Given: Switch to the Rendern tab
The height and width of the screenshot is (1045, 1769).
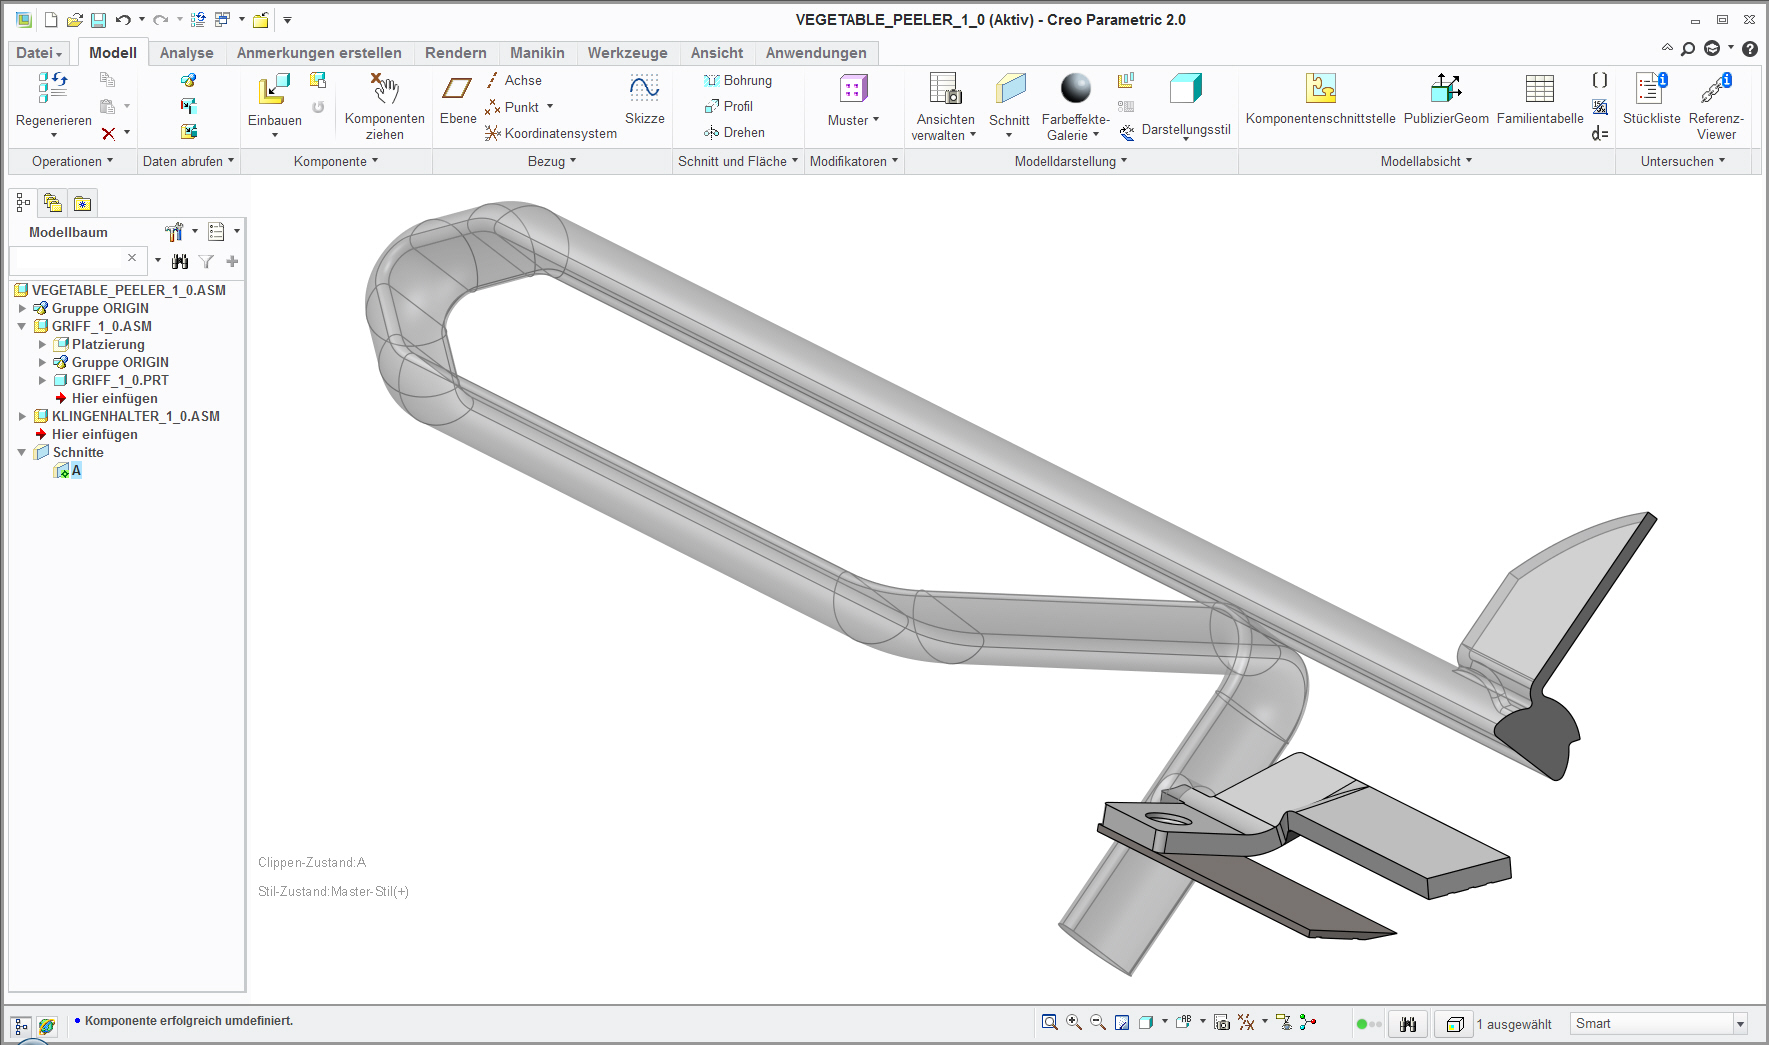Looking at the screenshot, I should [x=456, y=53].
